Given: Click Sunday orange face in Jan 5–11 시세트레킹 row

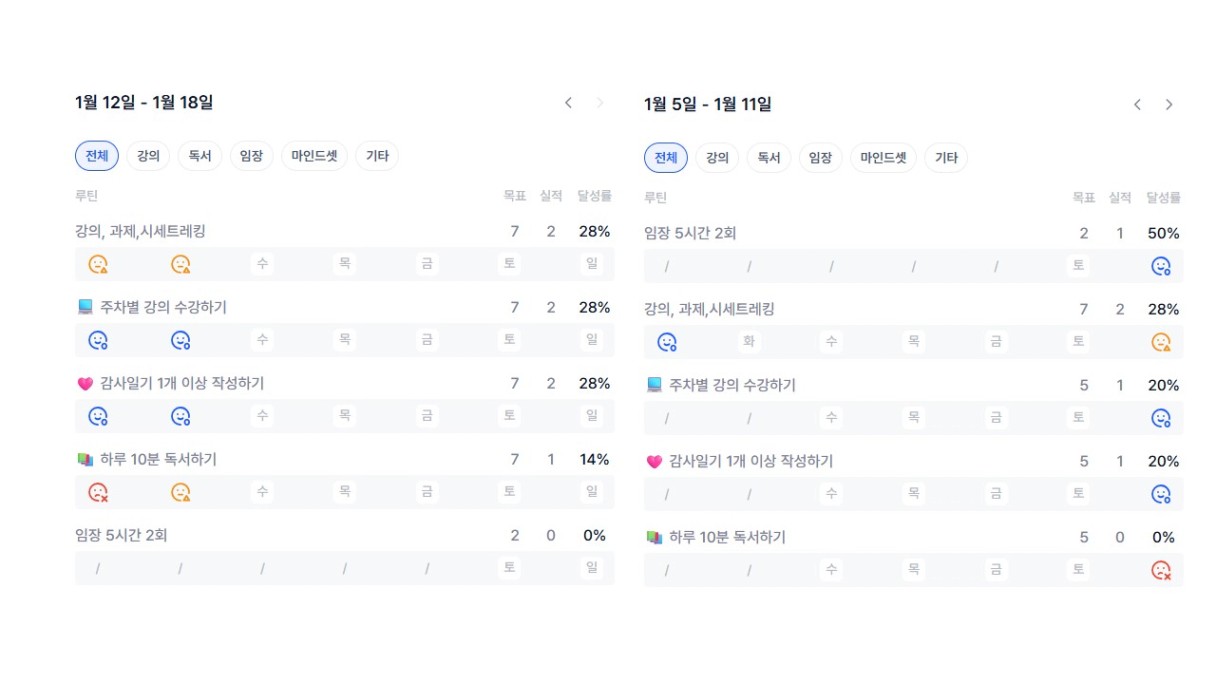Looking at the screenshot, I should click(x=1161, y=342).
